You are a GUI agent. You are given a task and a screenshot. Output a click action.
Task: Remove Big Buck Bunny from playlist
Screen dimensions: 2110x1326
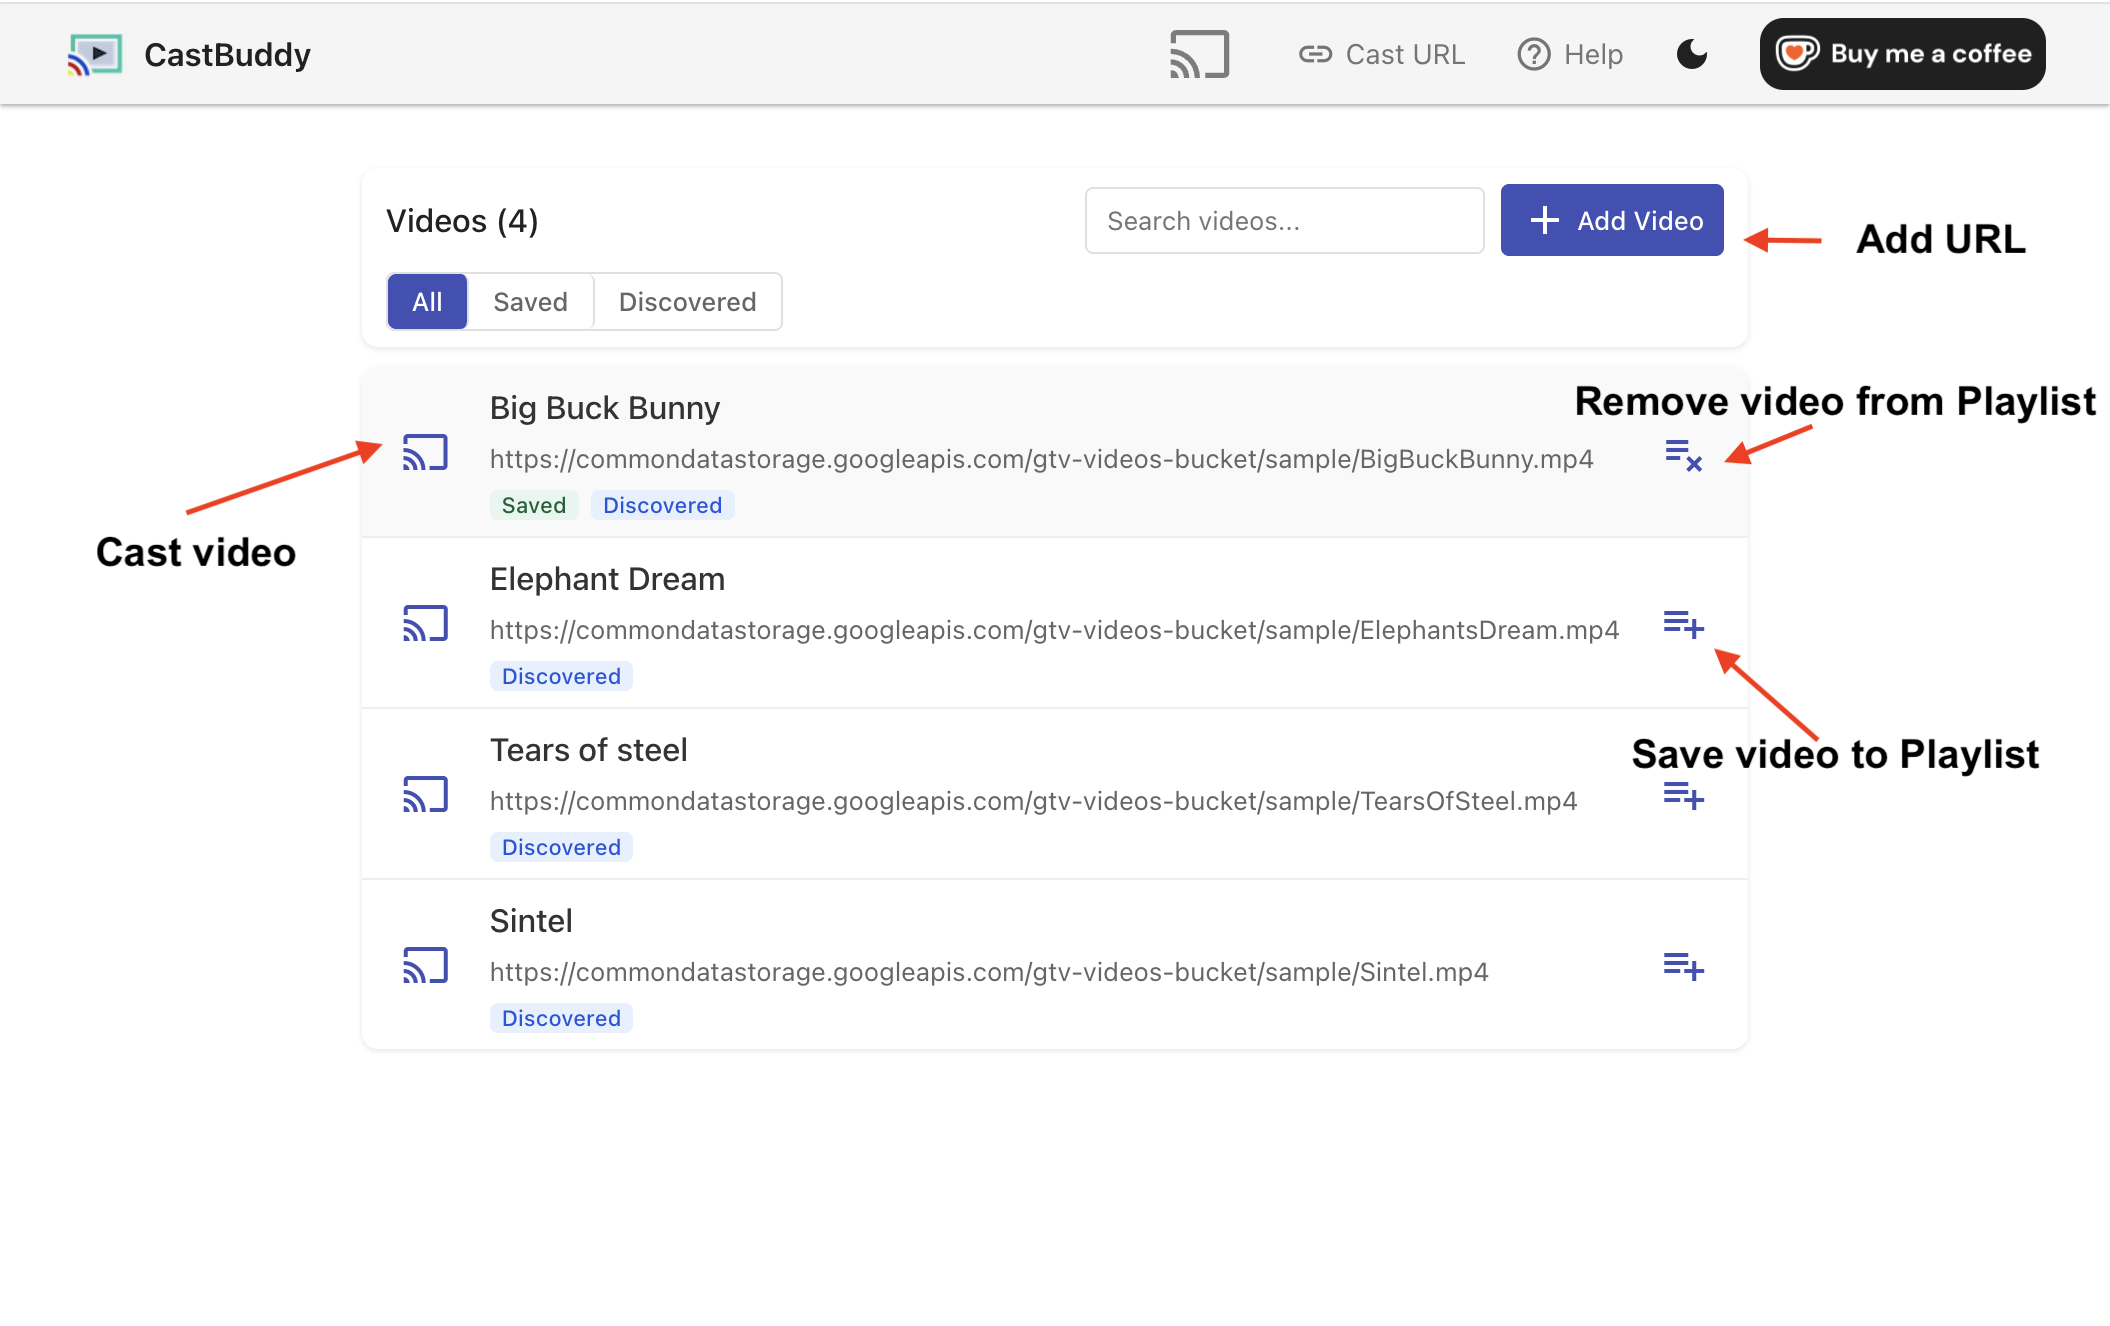click(1684, 455)
